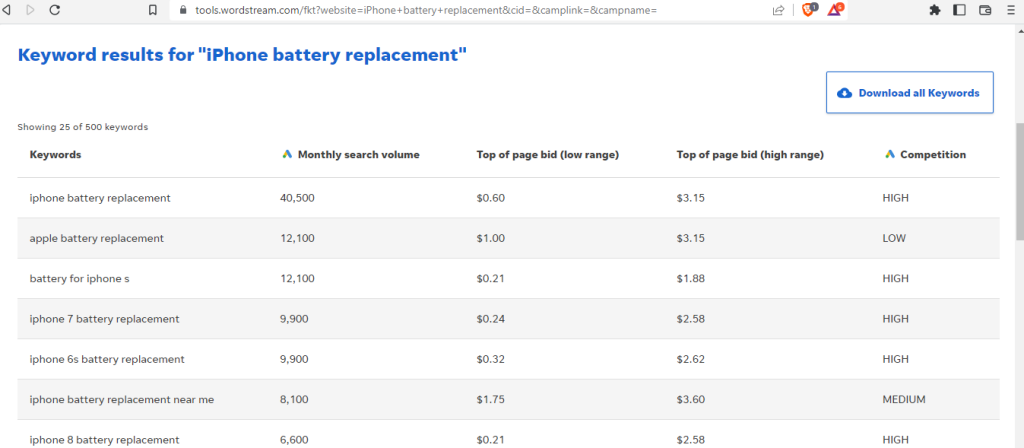Click Google Ads icon beside Monthly search volume
Screen dimensions: 1024x448
coord(287,155)
